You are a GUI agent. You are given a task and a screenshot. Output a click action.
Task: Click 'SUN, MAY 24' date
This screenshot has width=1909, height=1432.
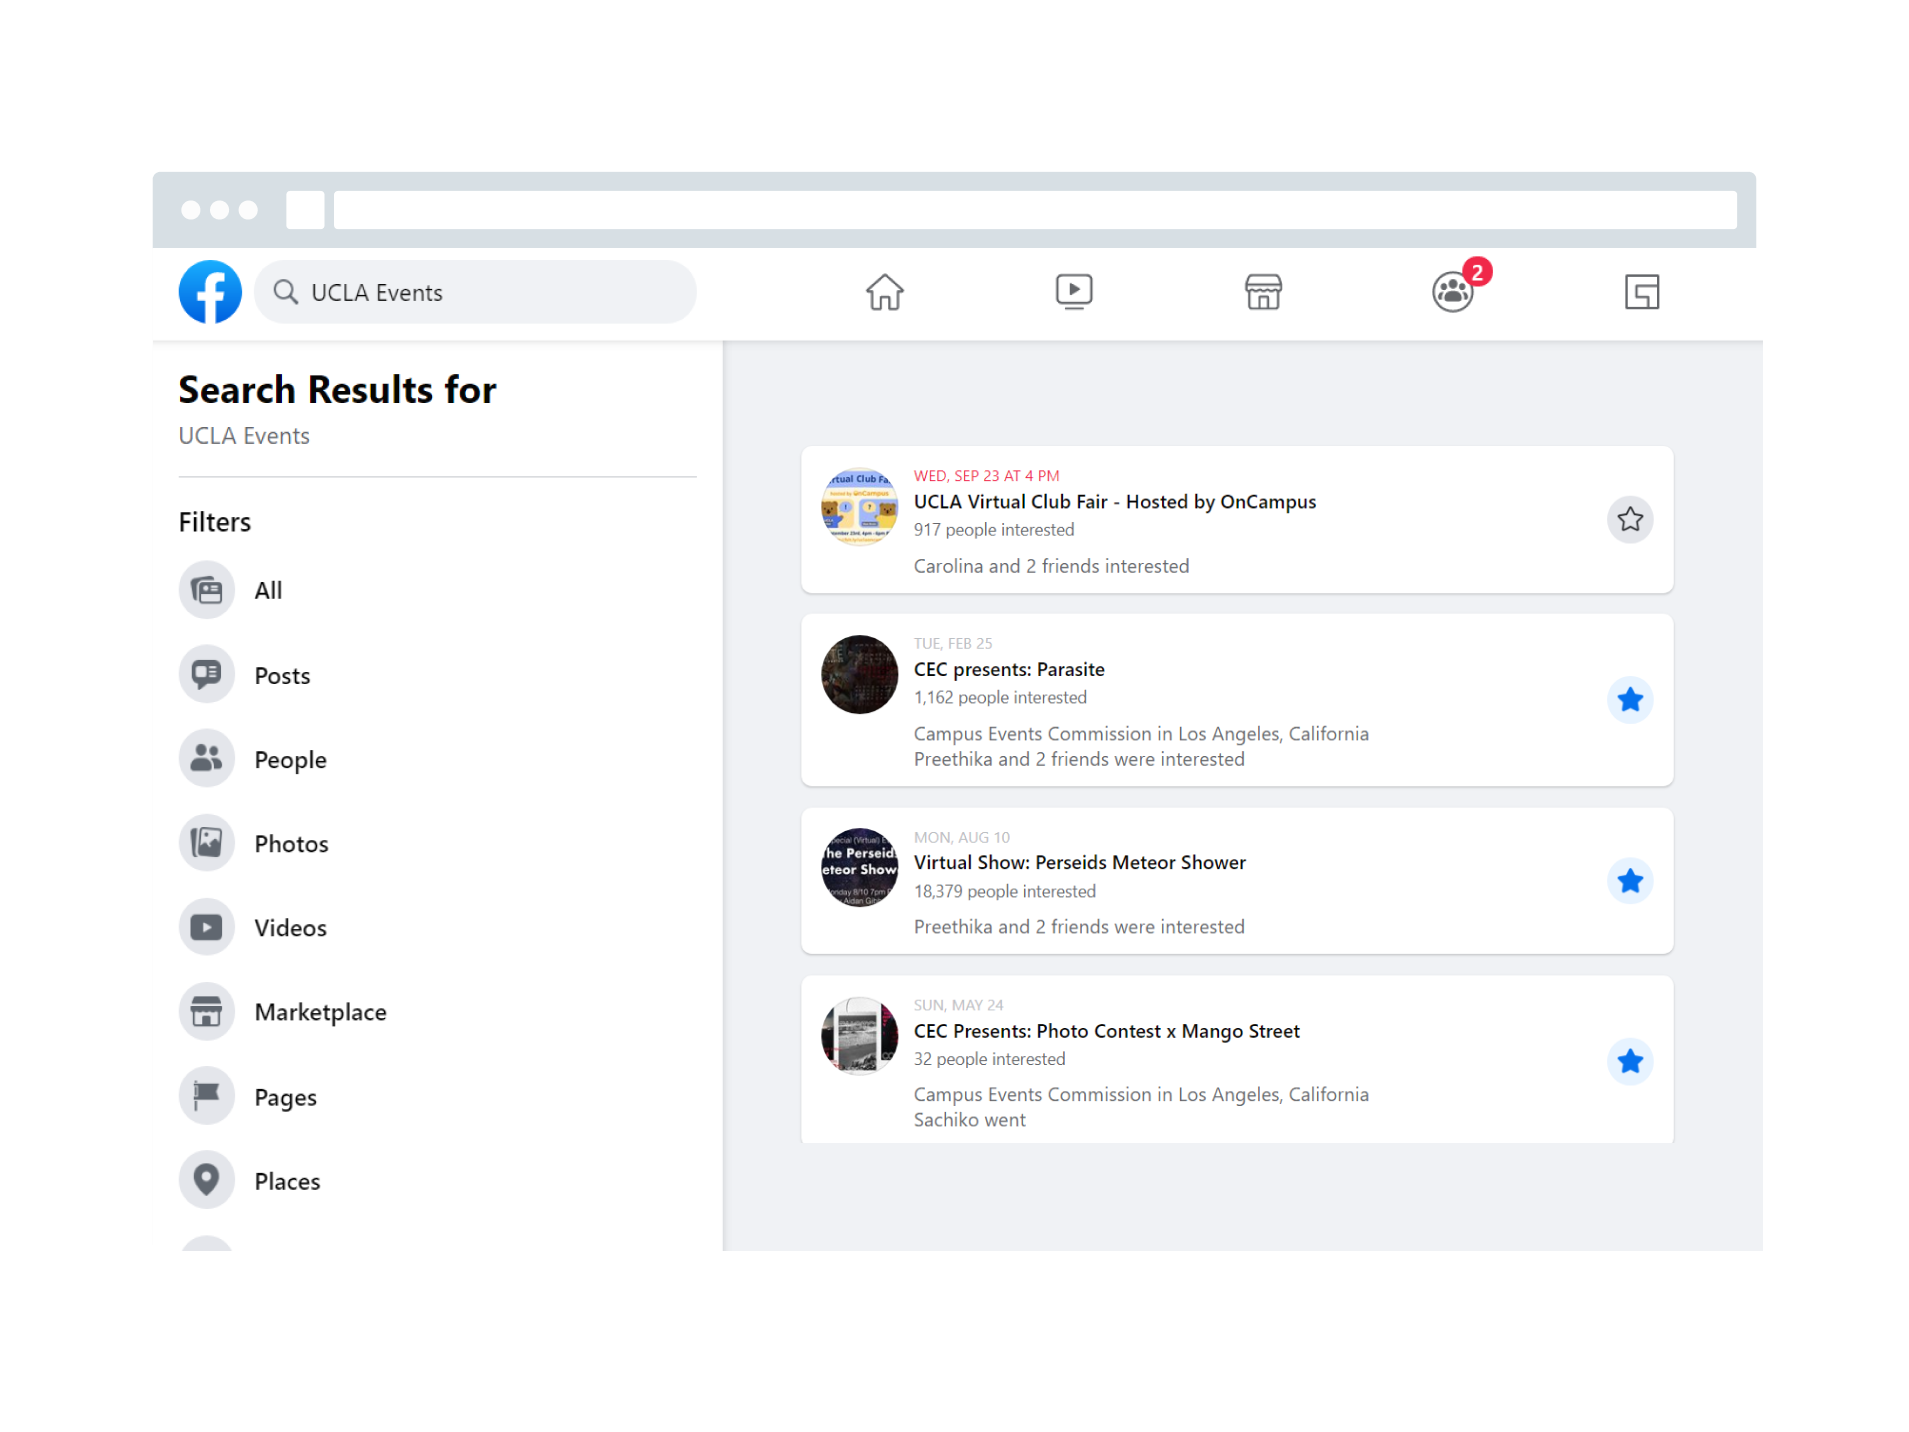point(958,1005)
